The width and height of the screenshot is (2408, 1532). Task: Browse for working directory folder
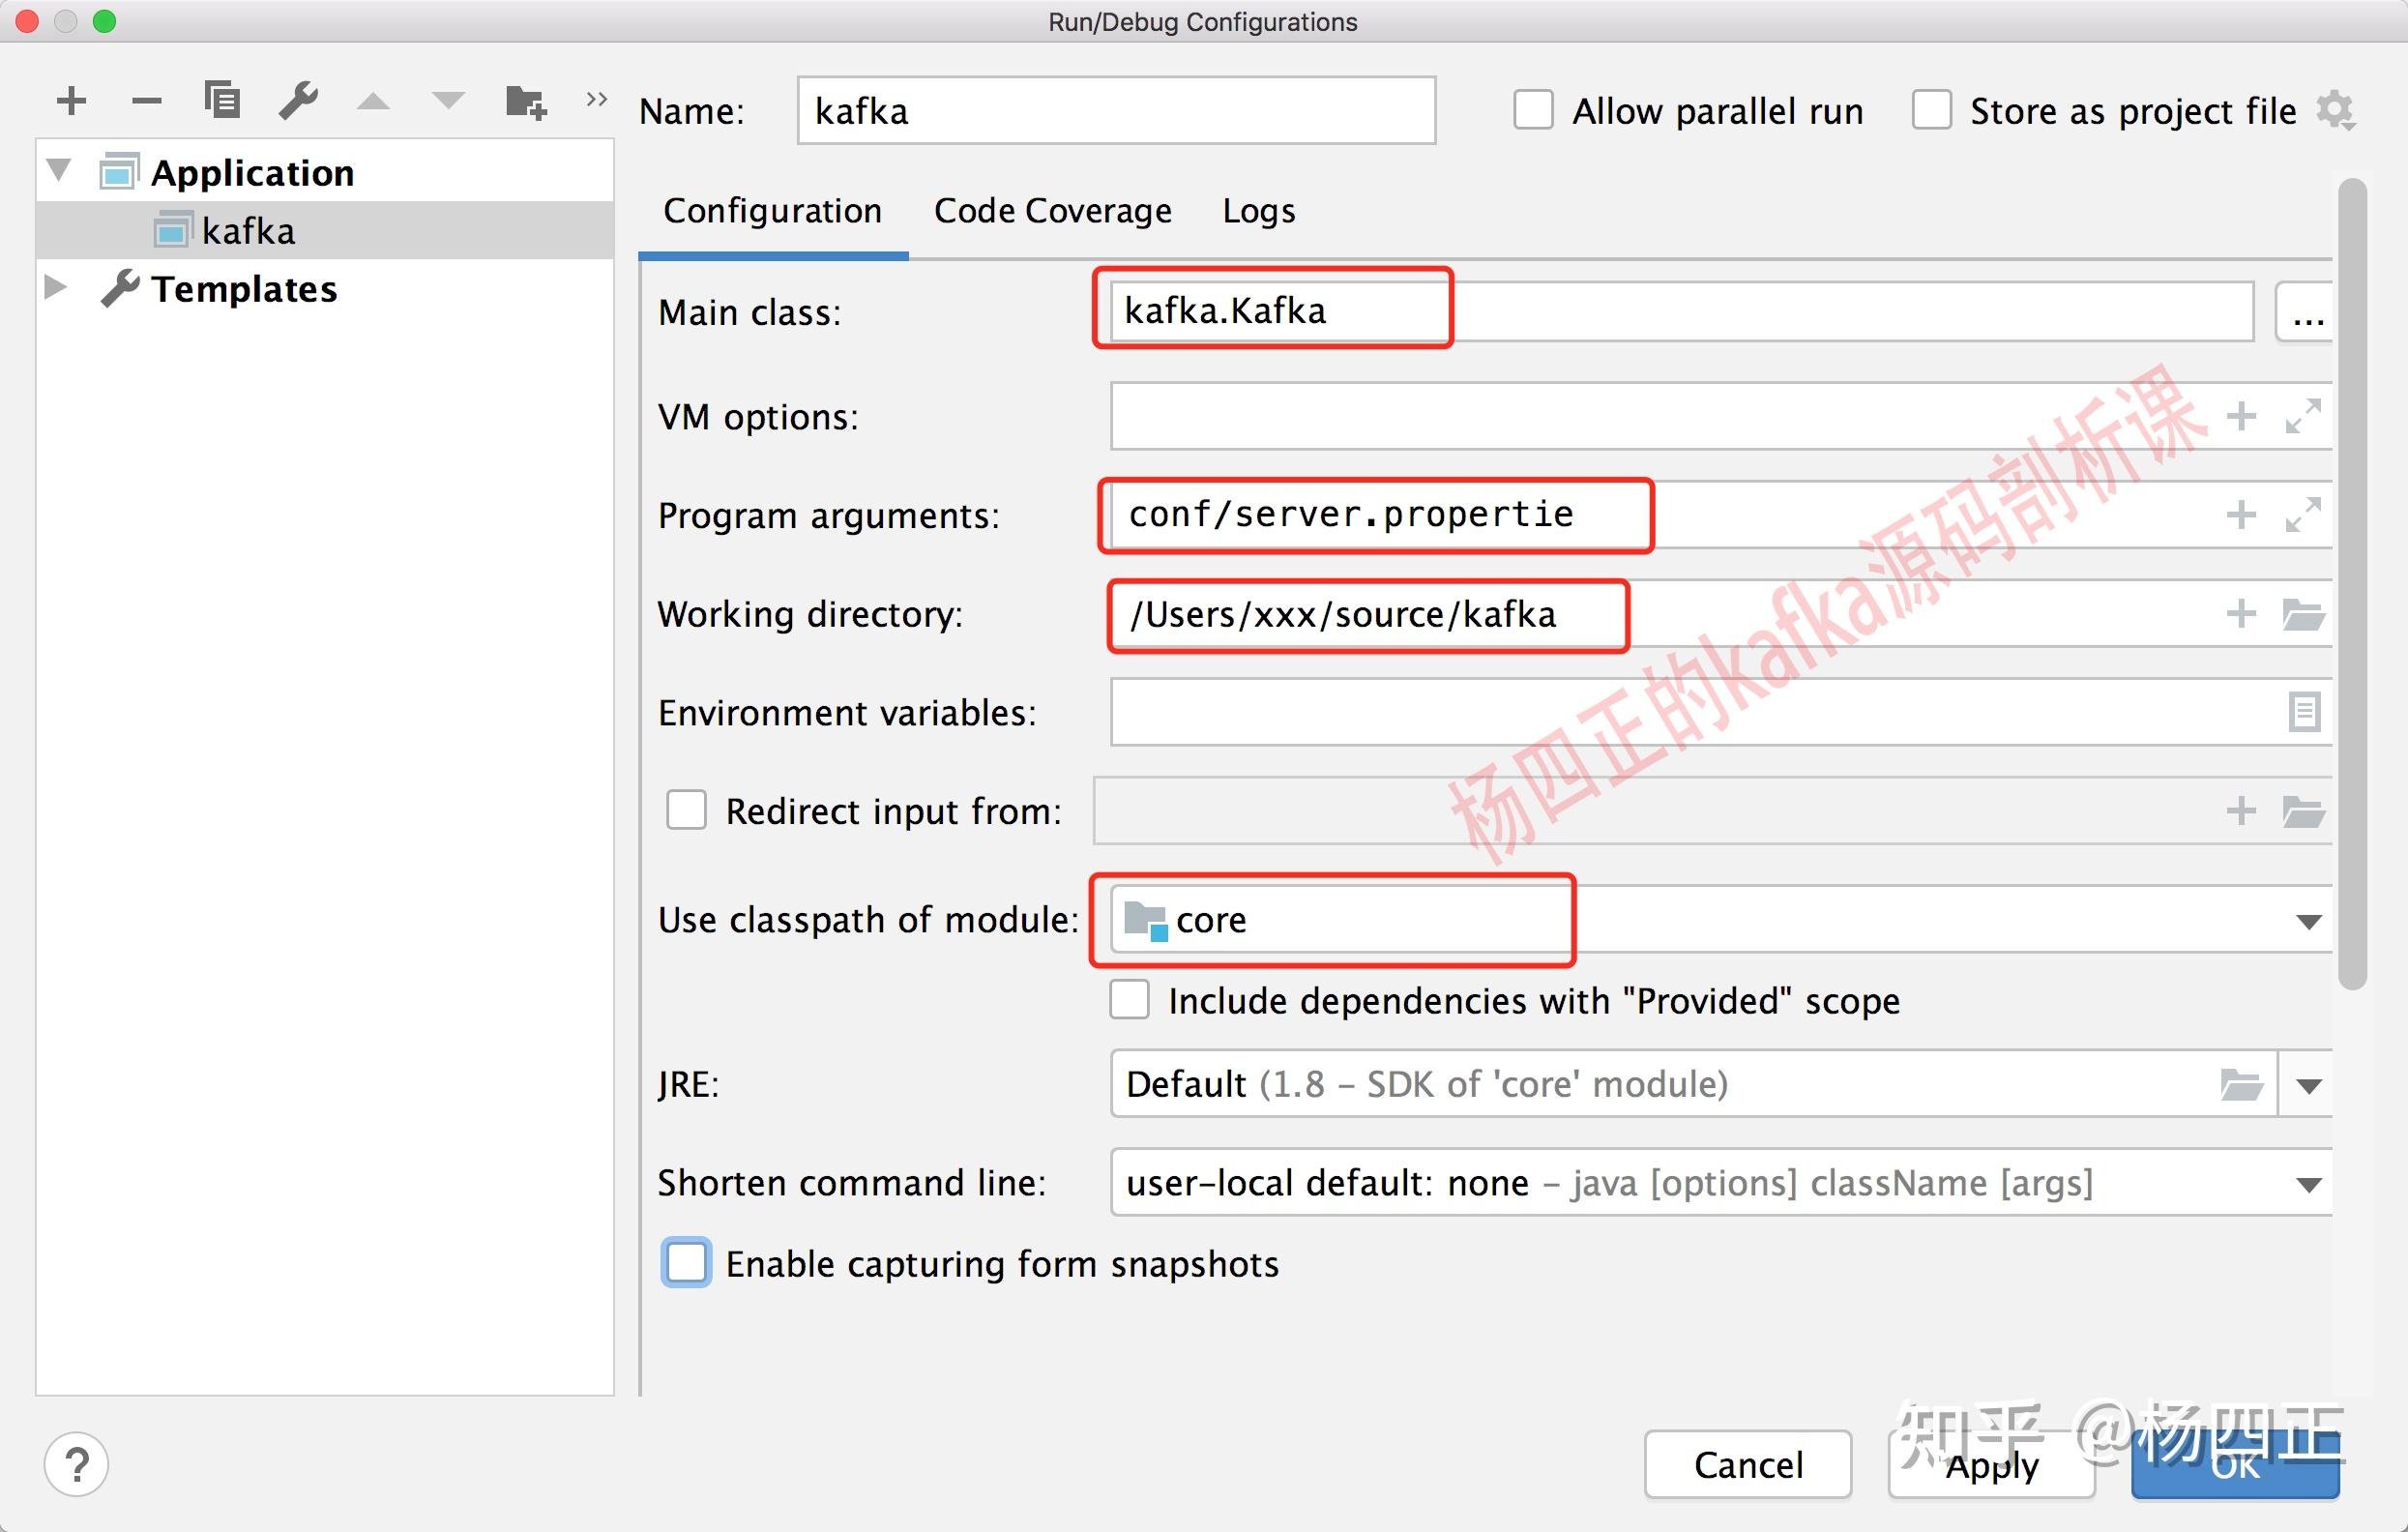pos(2304,614)
